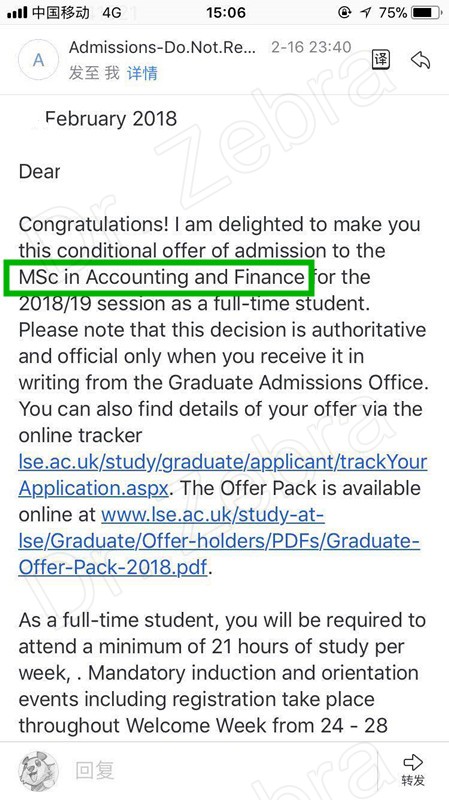Viewport: 449px width, 800px height.
Task: Tap the dog avatar beside reply field
Action: tap(38, 770)
